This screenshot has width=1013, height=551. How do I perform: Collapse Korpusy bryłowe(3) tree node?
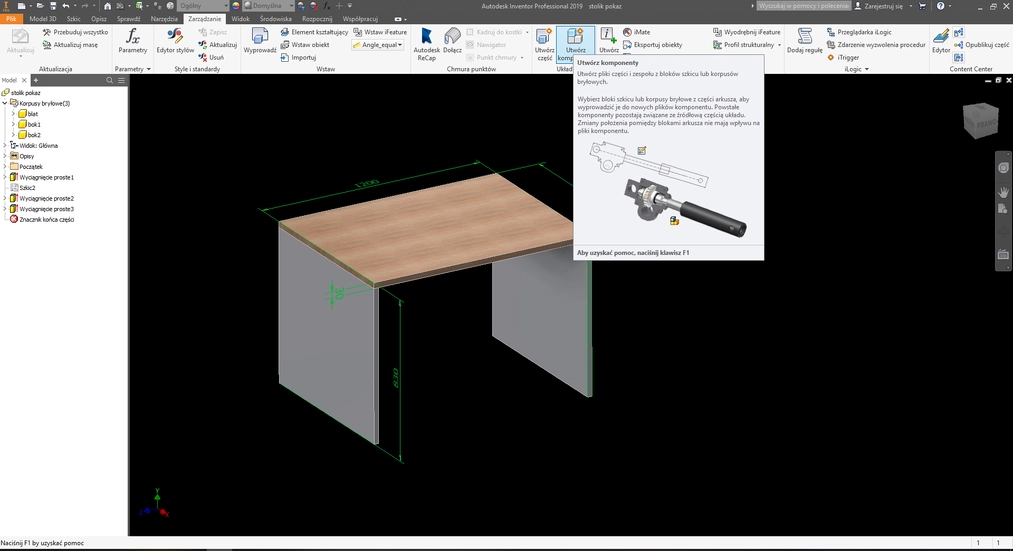click(5, 103)
